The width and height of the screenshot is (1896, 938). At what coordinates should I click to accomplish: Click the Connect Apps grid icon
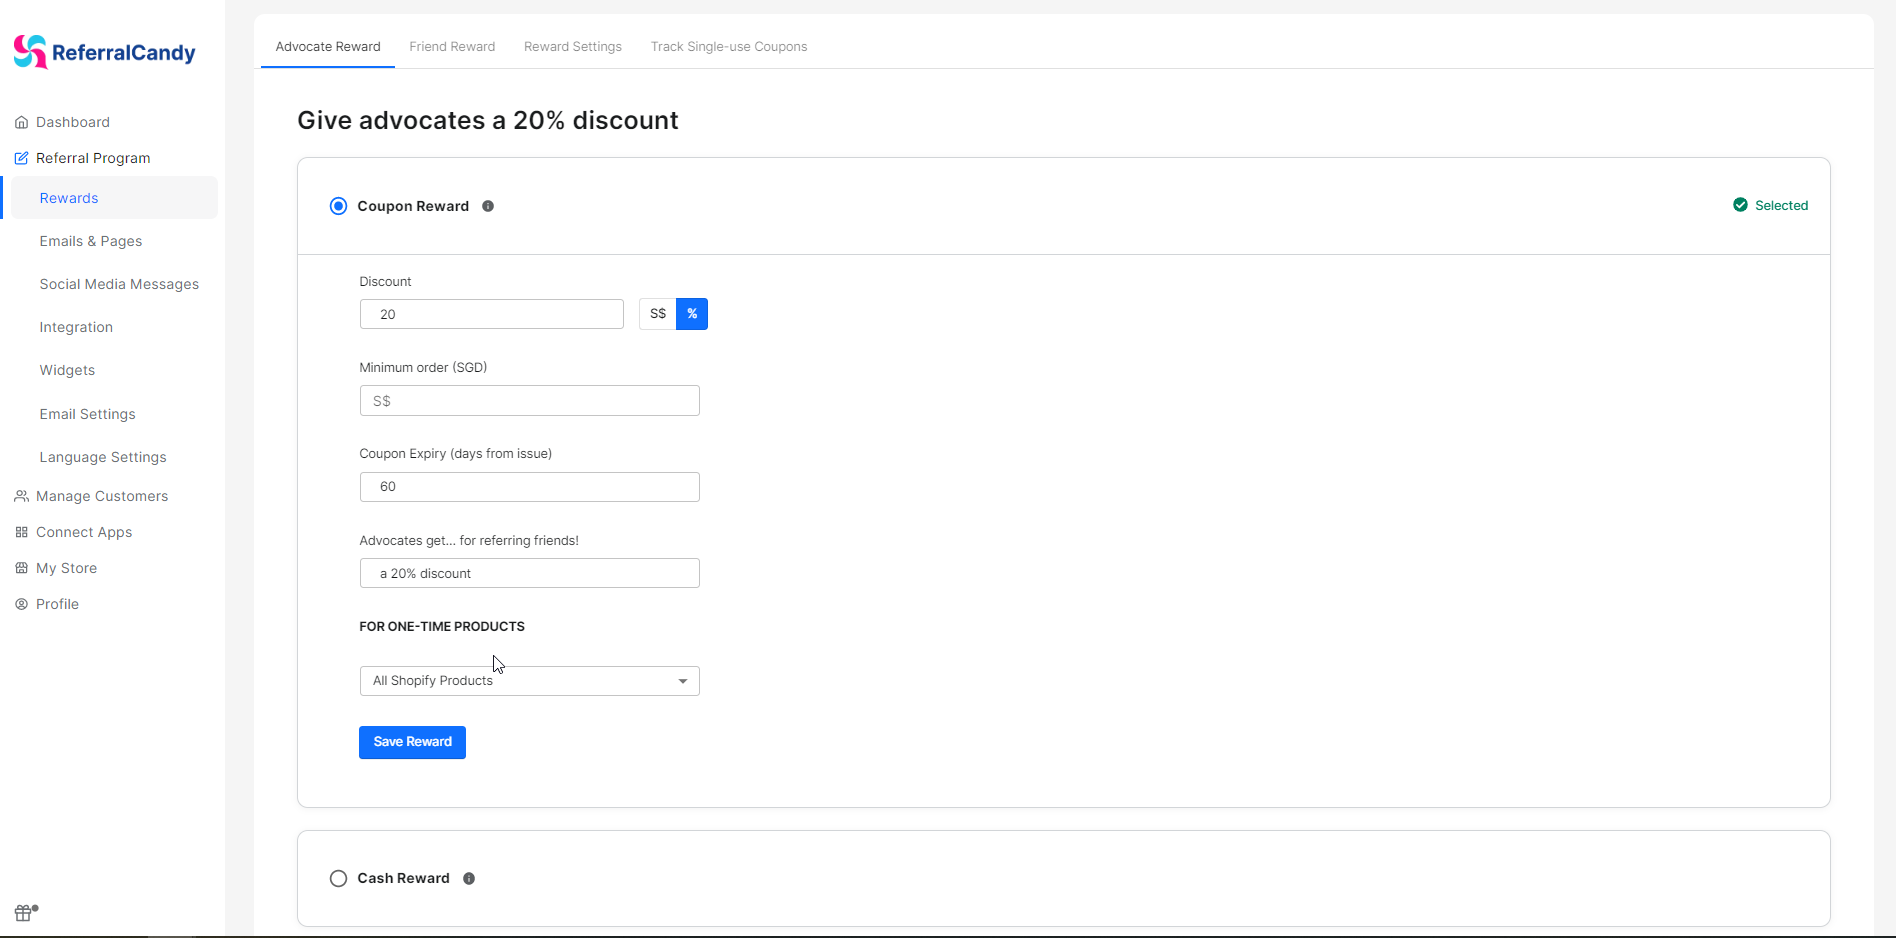tap(21, 532)
